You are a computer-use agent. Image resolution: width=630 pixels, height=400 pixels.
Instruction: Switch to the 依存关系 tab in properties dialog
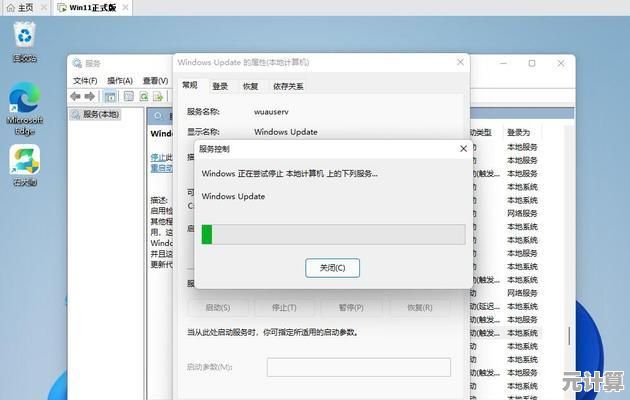pyautogui.click(x=288, y=86)
